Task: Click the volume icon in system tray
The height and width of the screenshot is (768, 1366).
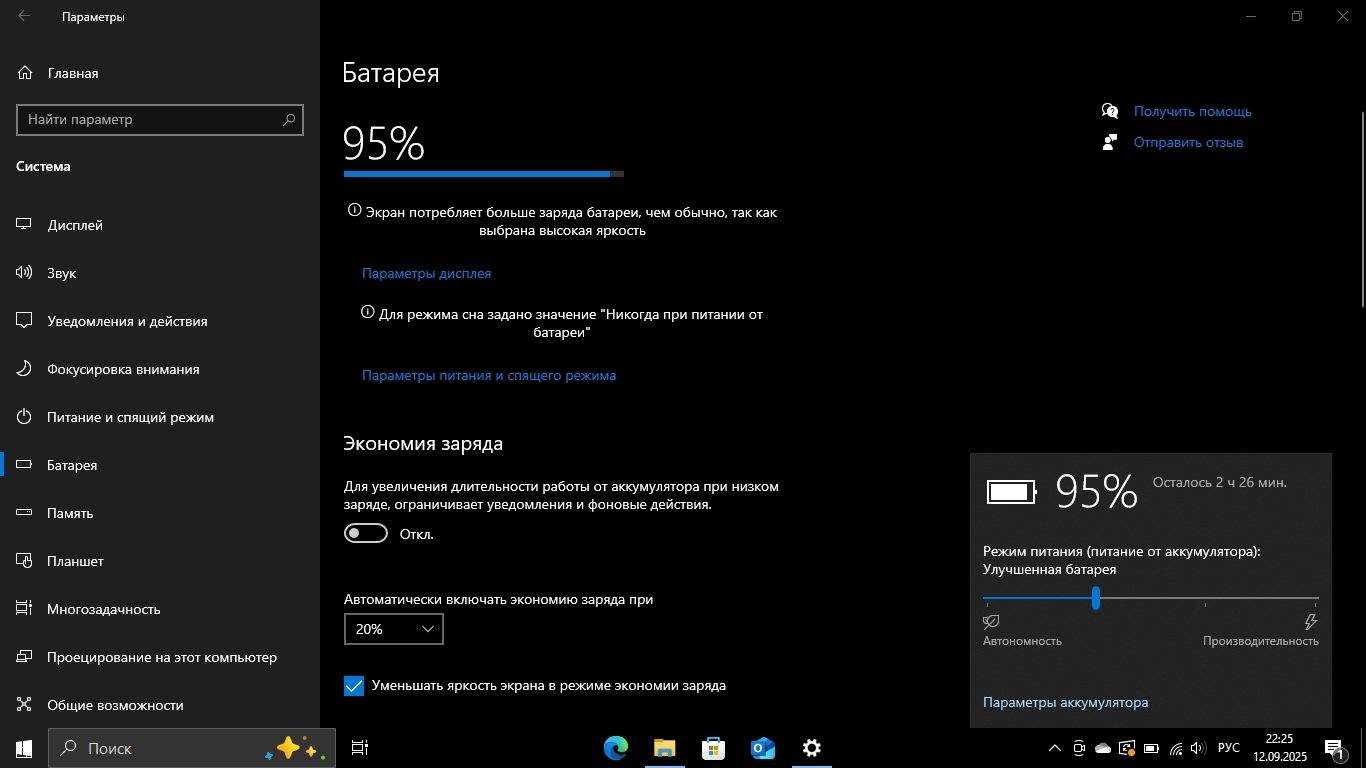Action: coord(1199,748)
